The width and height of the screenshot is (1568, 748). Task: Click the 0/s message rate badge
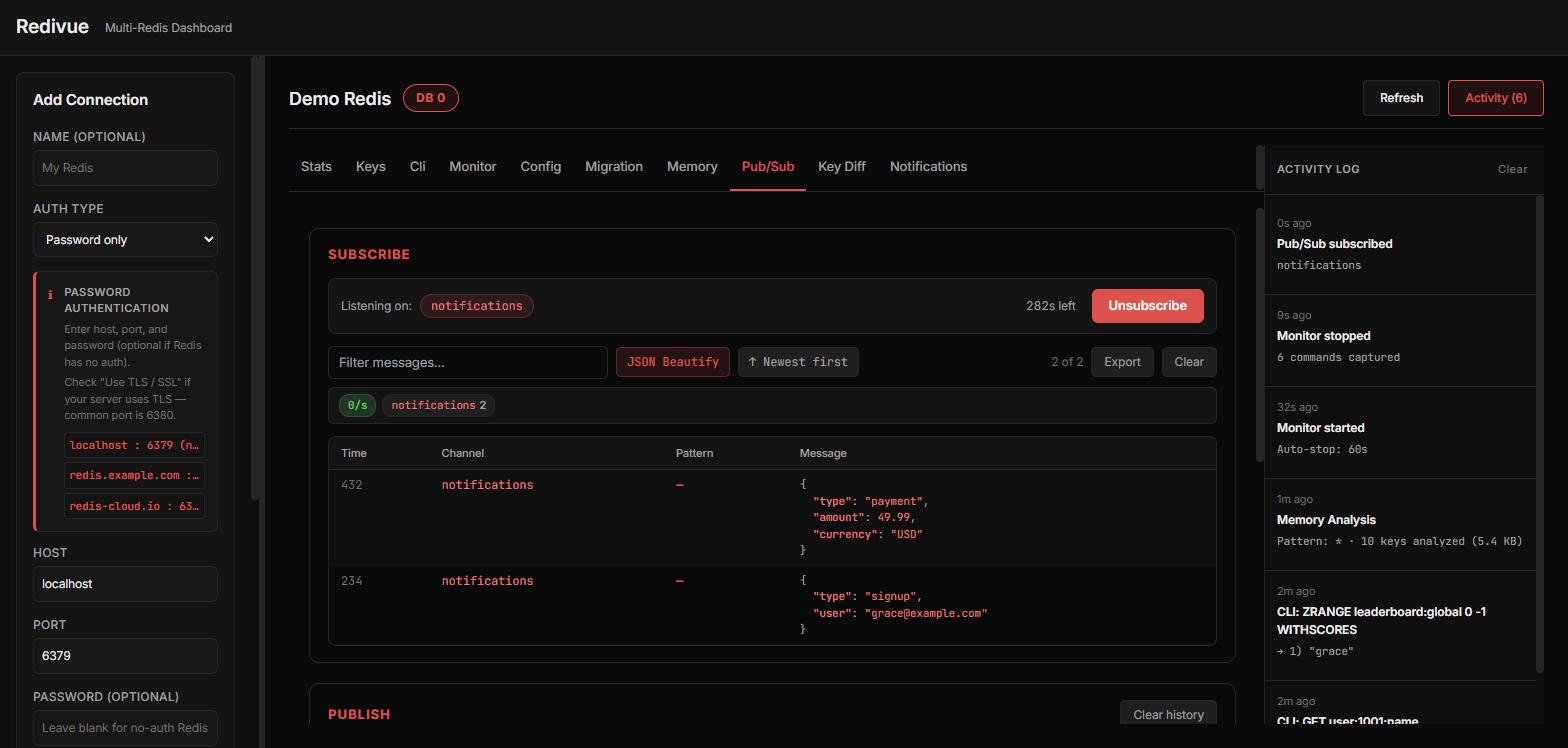tap(357, 405)
